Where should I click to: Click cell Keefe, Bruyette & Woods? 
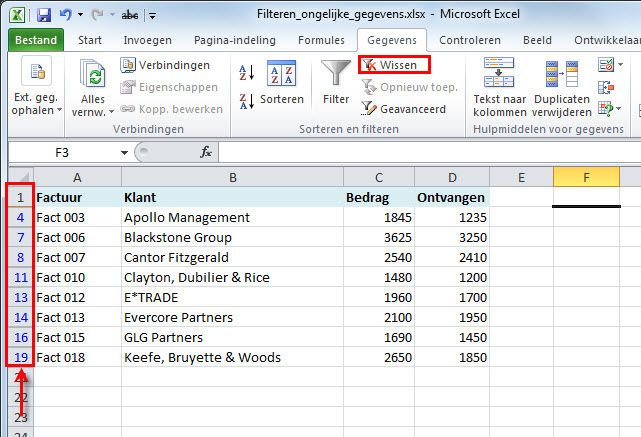[x=232, y=358]
